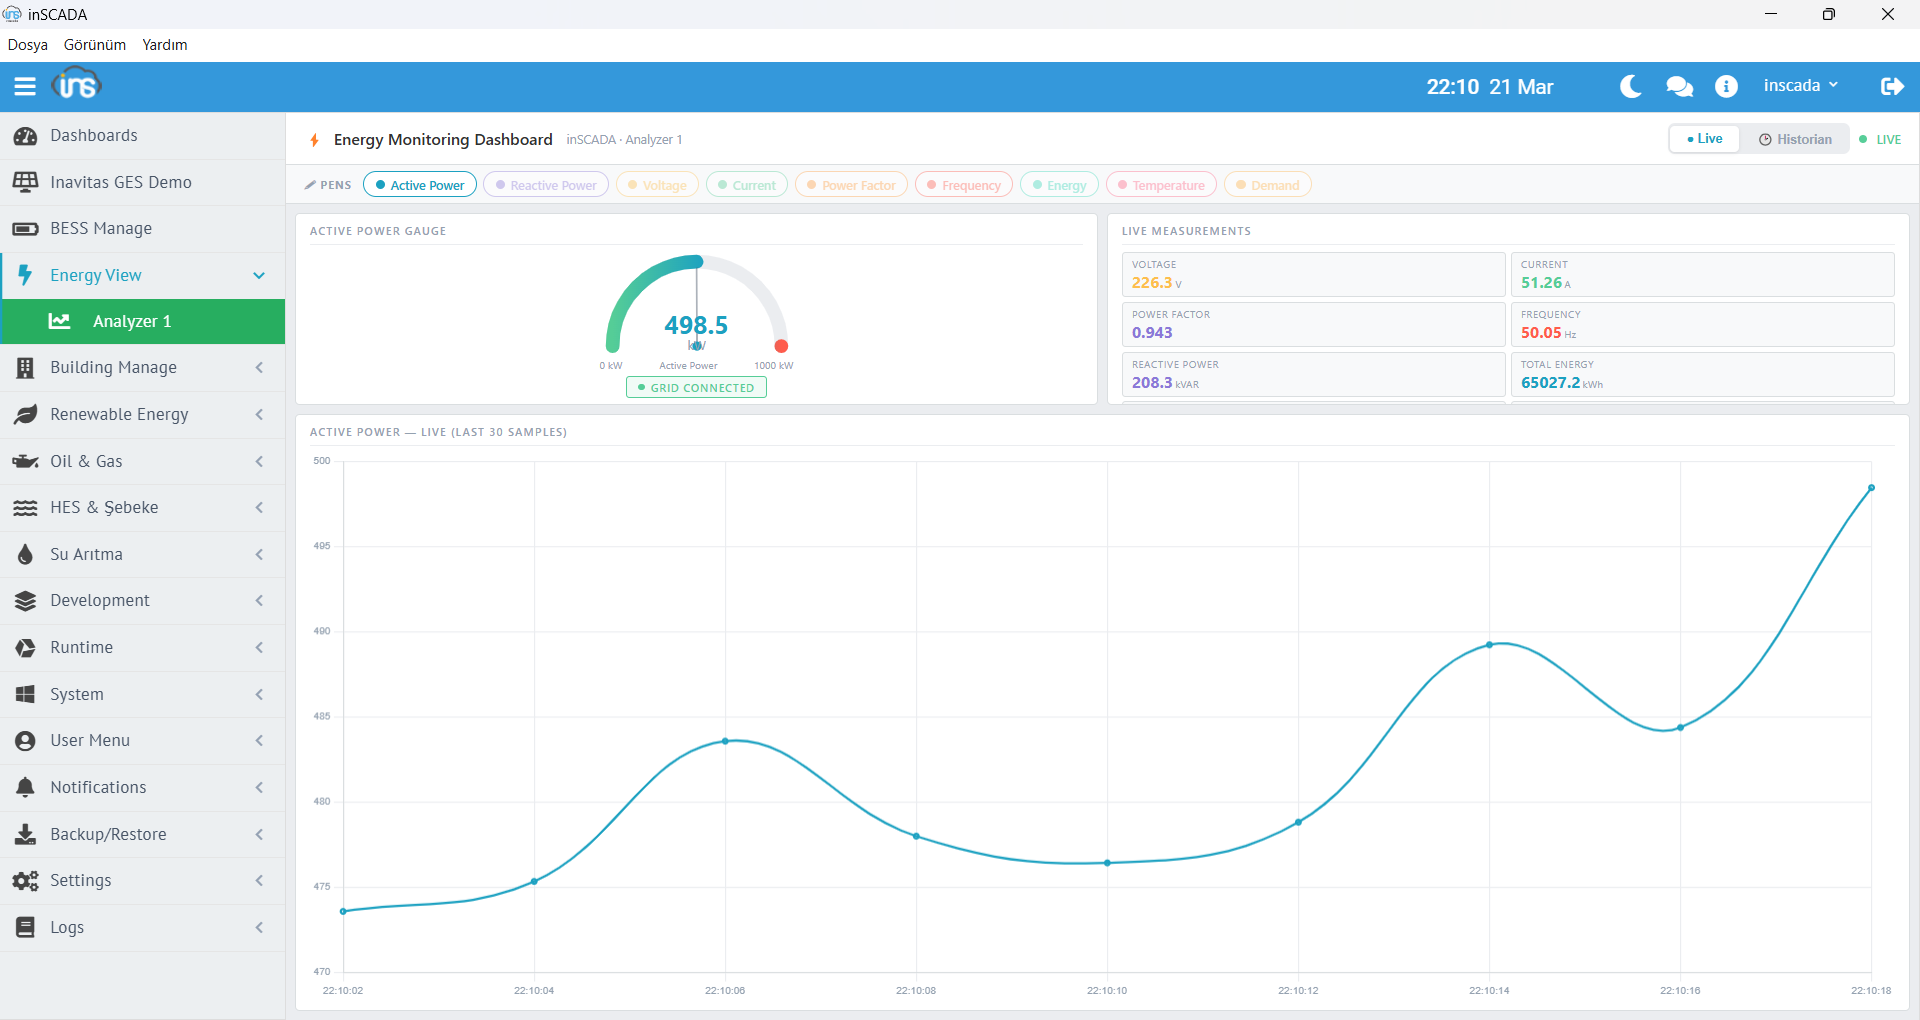Image resolution: width=1920 pixels, height=1020 pixels.
Task: Toggle dark mode moon icon
Action: coord(1630,87)
